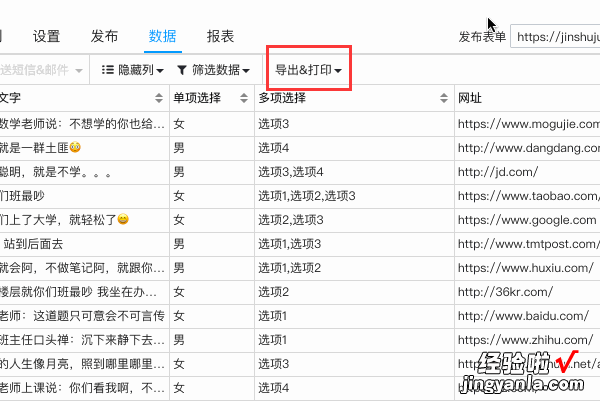Expand the 隐藏列 dropdown
The width and height of the screenshot is (600, 401).
pyautogui.click(x=133, y=70)
